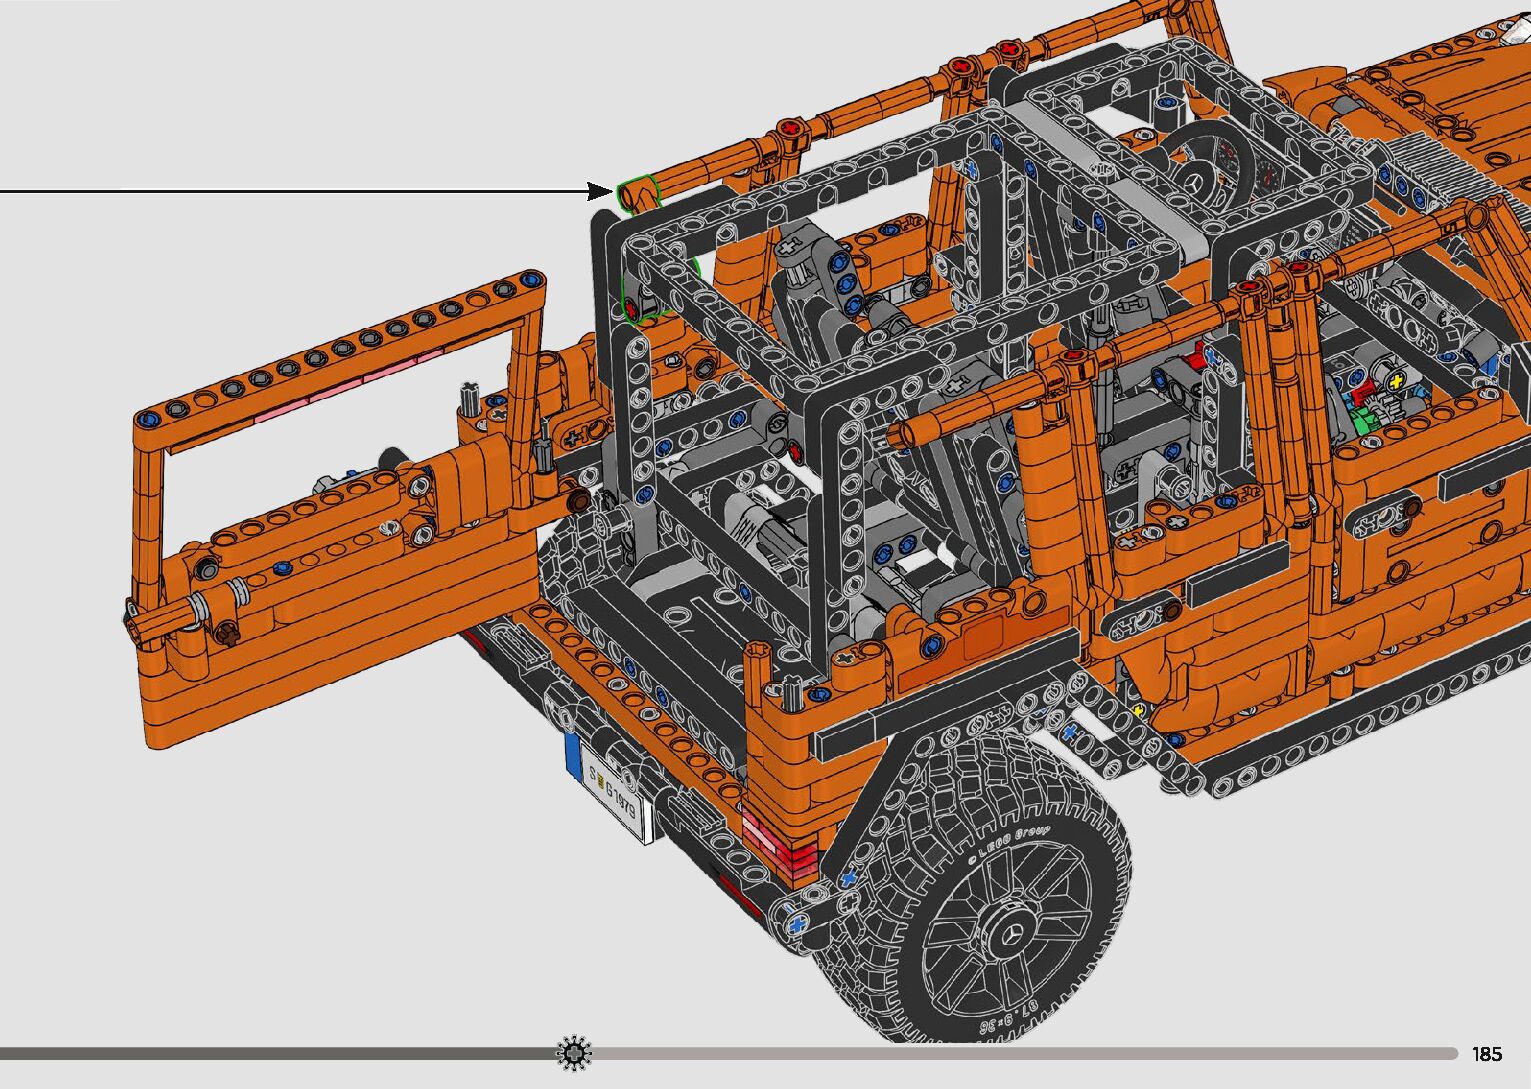Click the black arrowhead pointing at roof part

[x=602, y=190]
